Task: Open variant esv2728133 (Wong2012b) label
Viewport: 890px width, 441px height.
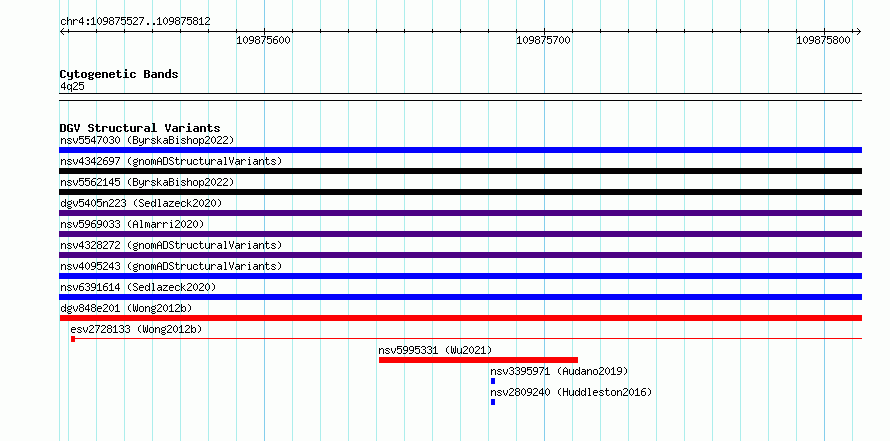Action: (x=136, y=329)
